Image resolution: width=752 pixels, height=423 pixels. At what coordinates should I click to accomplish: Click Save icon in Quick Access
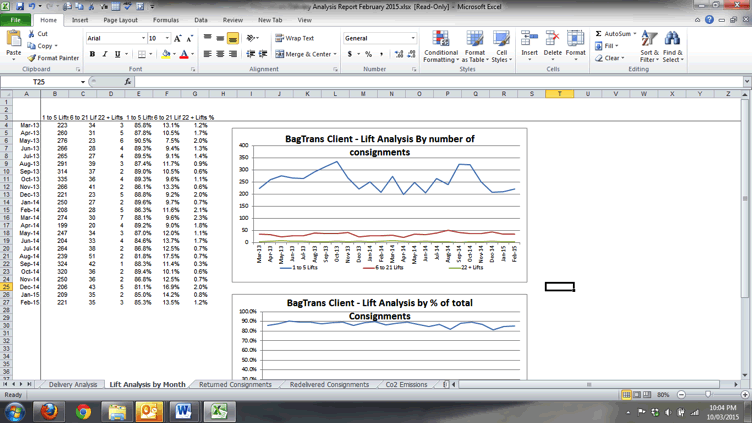click(x=20, y=7)
